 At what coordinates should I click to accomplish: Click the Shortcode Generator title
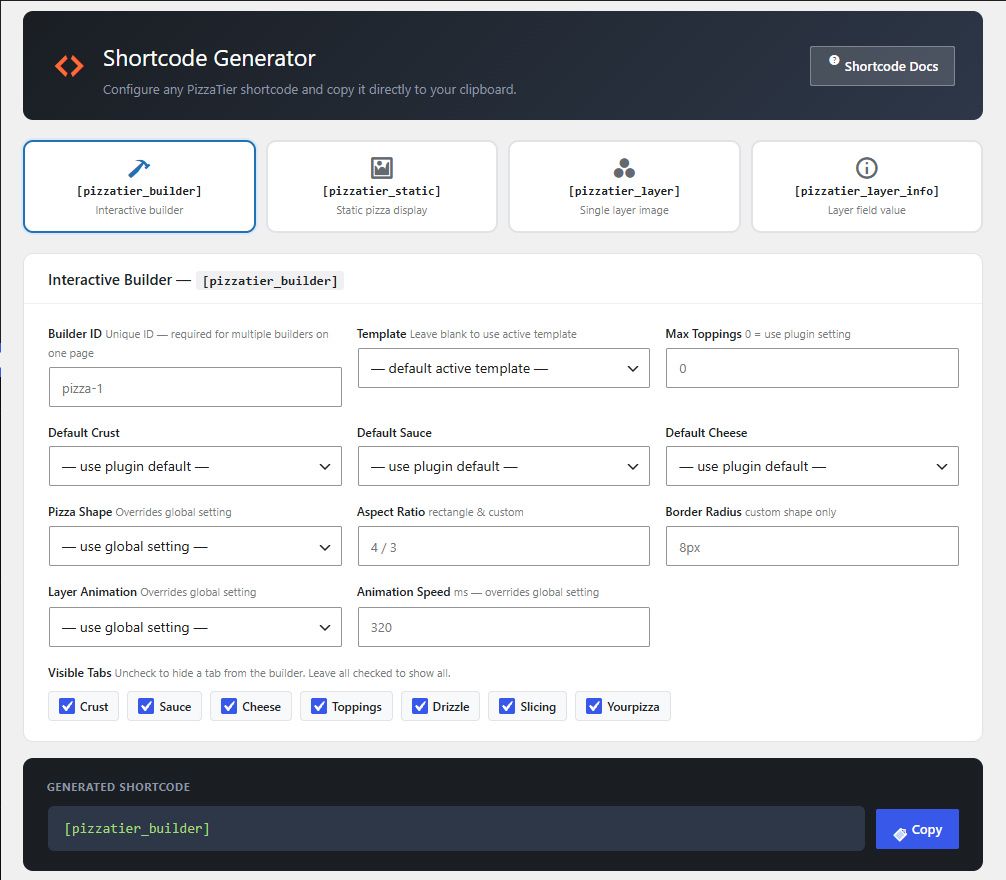coord(209,58)
